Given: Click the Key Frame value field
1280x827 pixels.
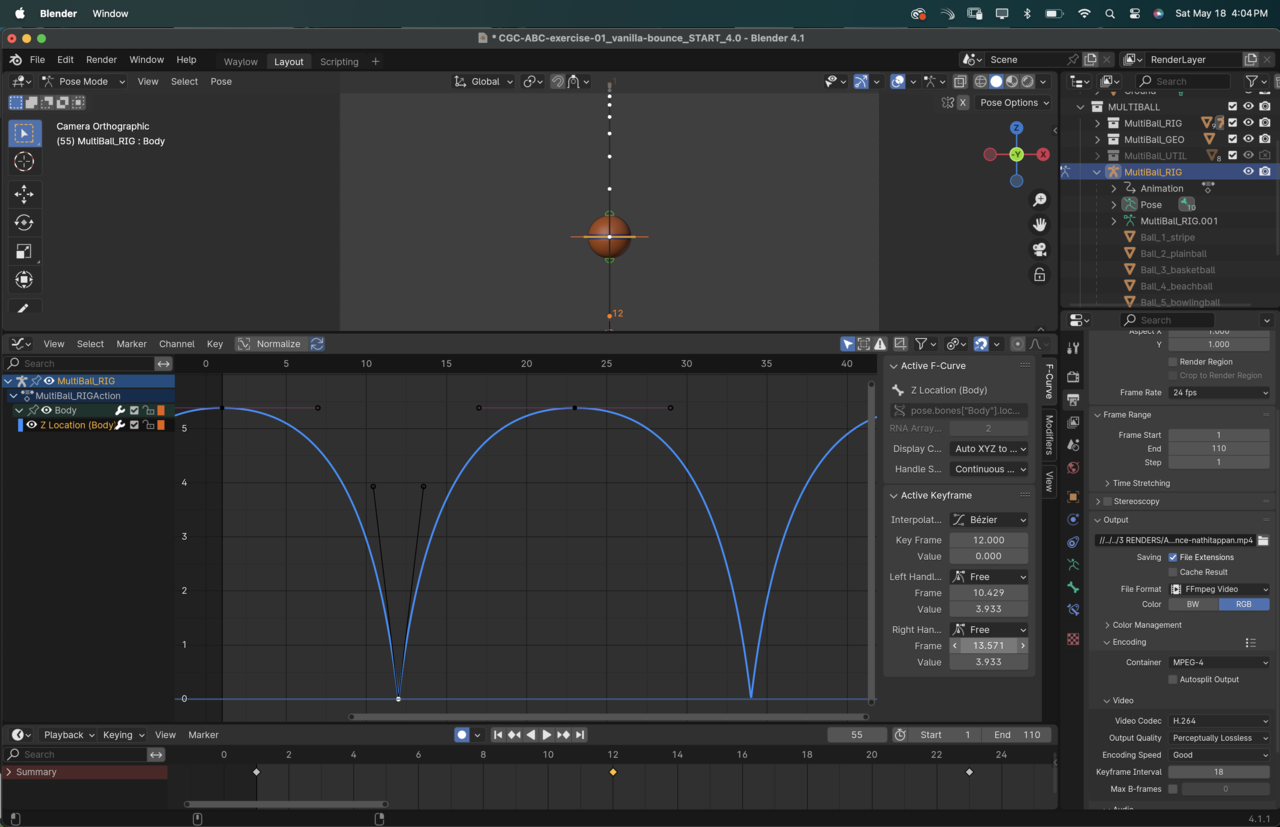Looking at the screenshot, I should pos(988,540).
